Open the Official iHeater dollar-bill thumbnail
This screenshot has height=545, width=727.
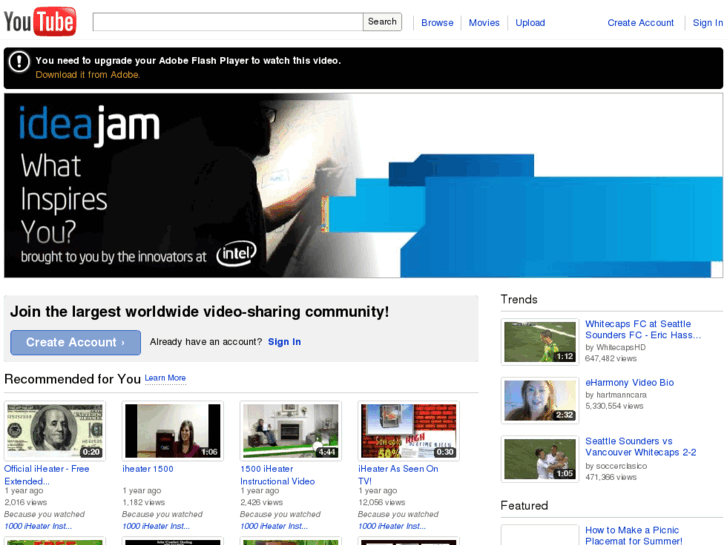[55, 431]
